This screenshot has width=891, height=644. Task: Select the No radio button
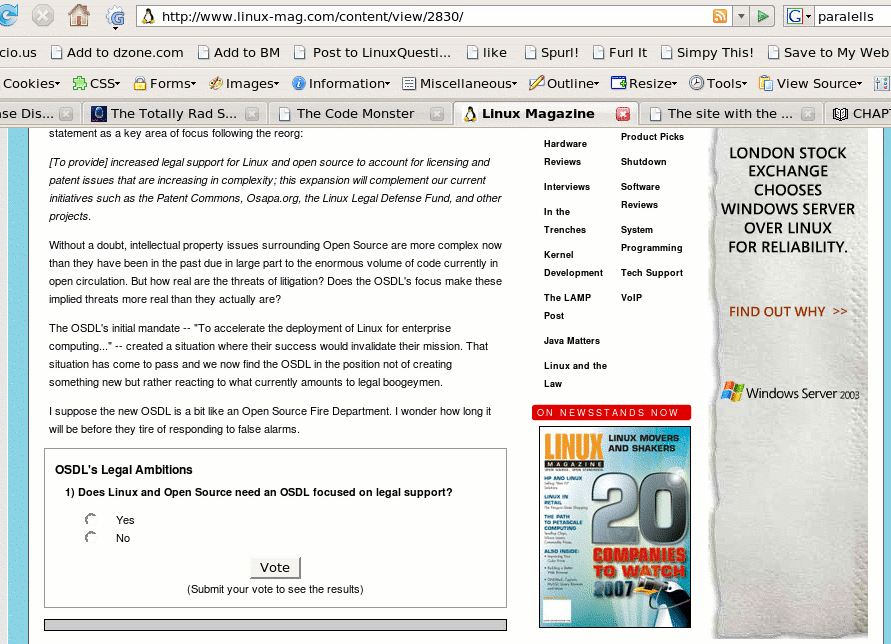point(91,538)
